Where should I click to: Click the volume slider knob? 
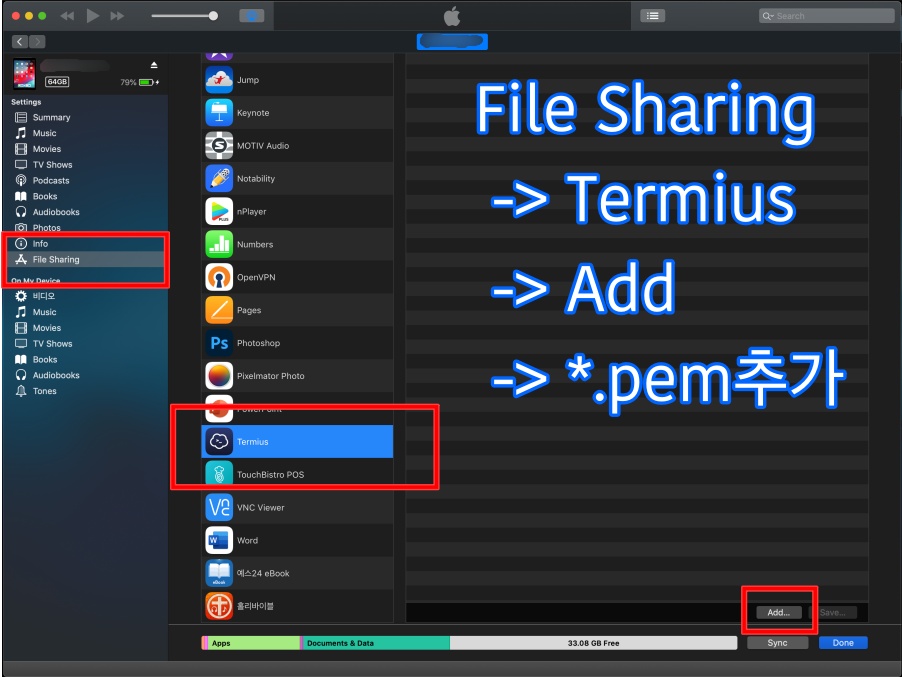click(213, 16)
